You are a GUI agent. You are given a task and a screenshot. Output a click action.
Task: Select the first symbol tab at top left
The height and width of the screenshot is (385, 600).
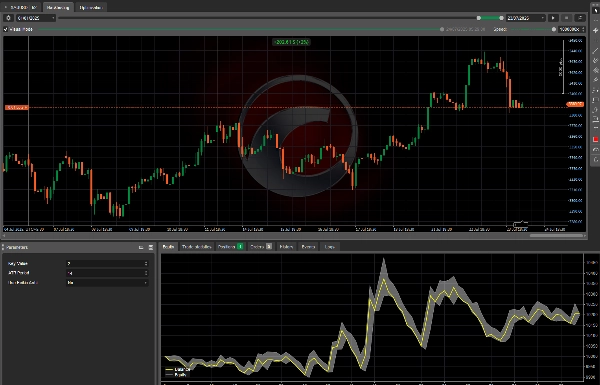tap(21, 7)
